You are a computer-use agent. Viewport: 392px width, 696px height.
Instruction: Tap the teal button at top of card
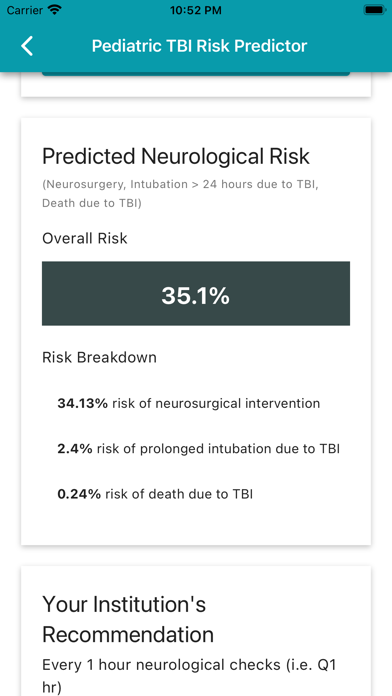196,73
